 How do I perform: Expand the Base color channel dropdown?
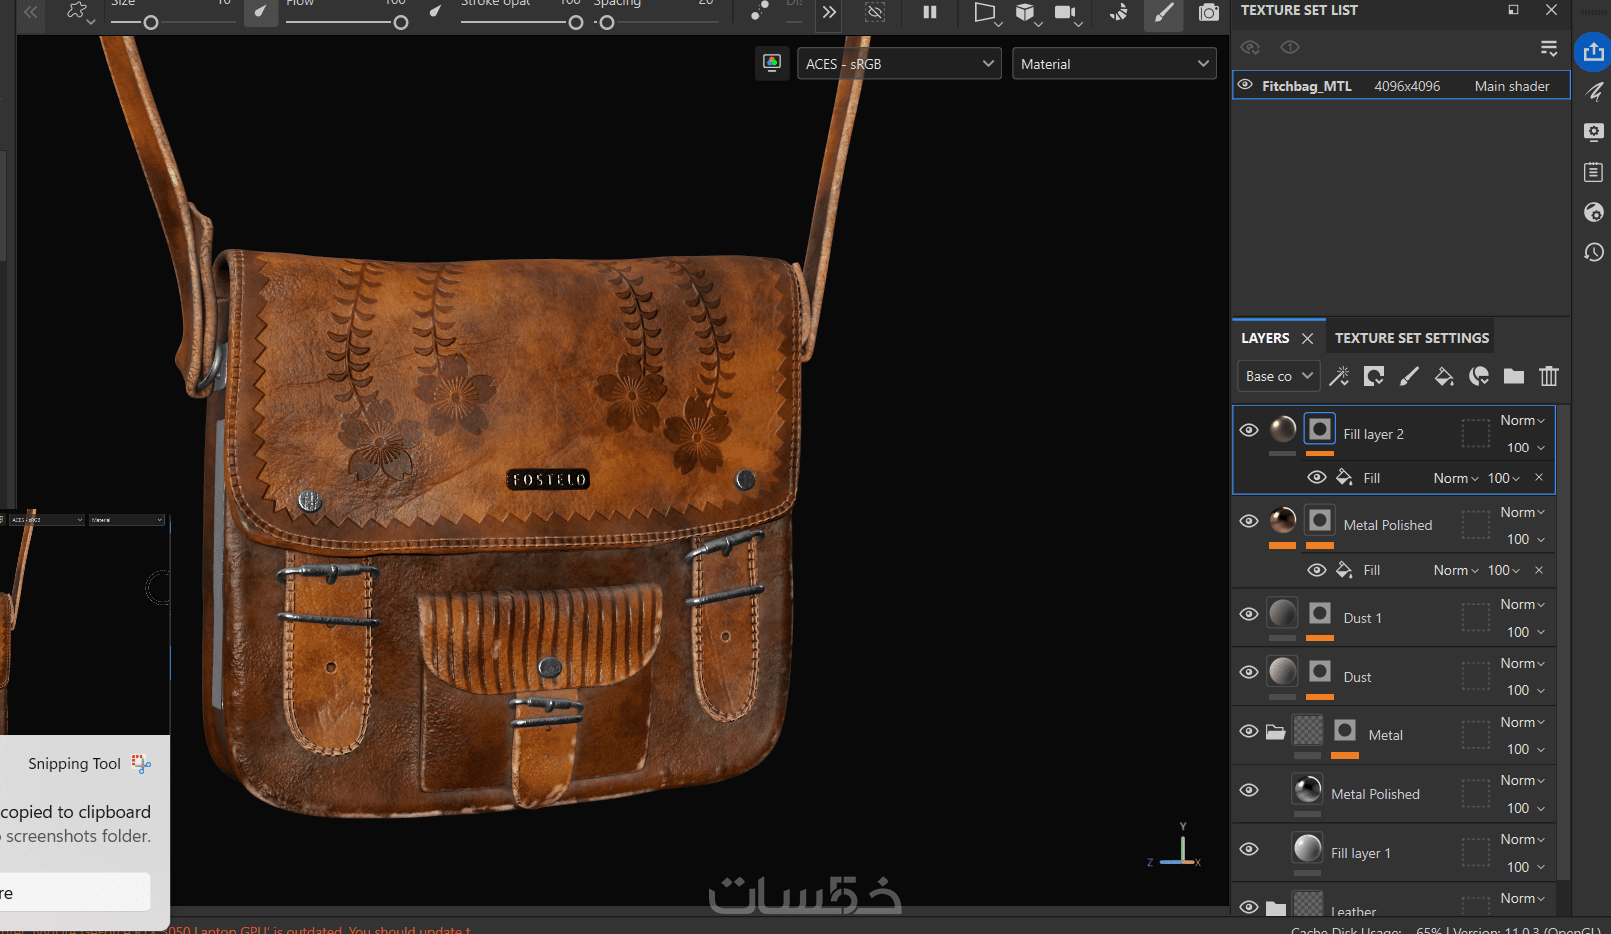(1279, 376)
